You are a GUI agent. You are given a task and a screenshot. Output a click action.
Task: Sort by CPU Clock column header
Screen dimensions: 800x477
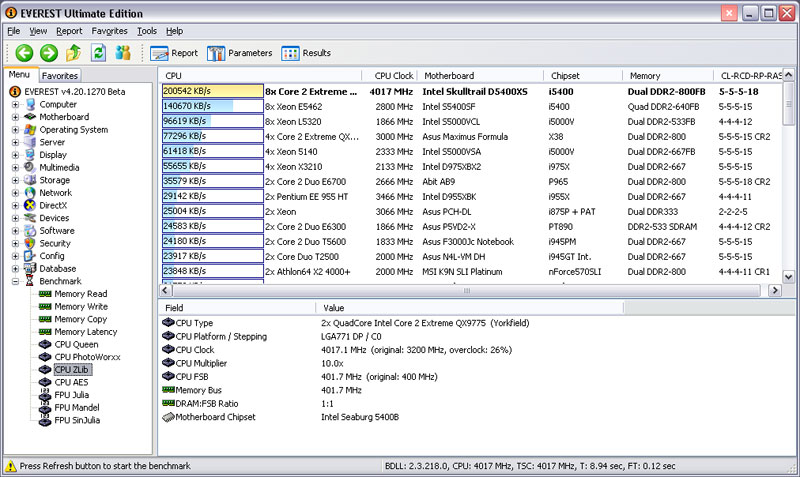[x=394, y=75]
